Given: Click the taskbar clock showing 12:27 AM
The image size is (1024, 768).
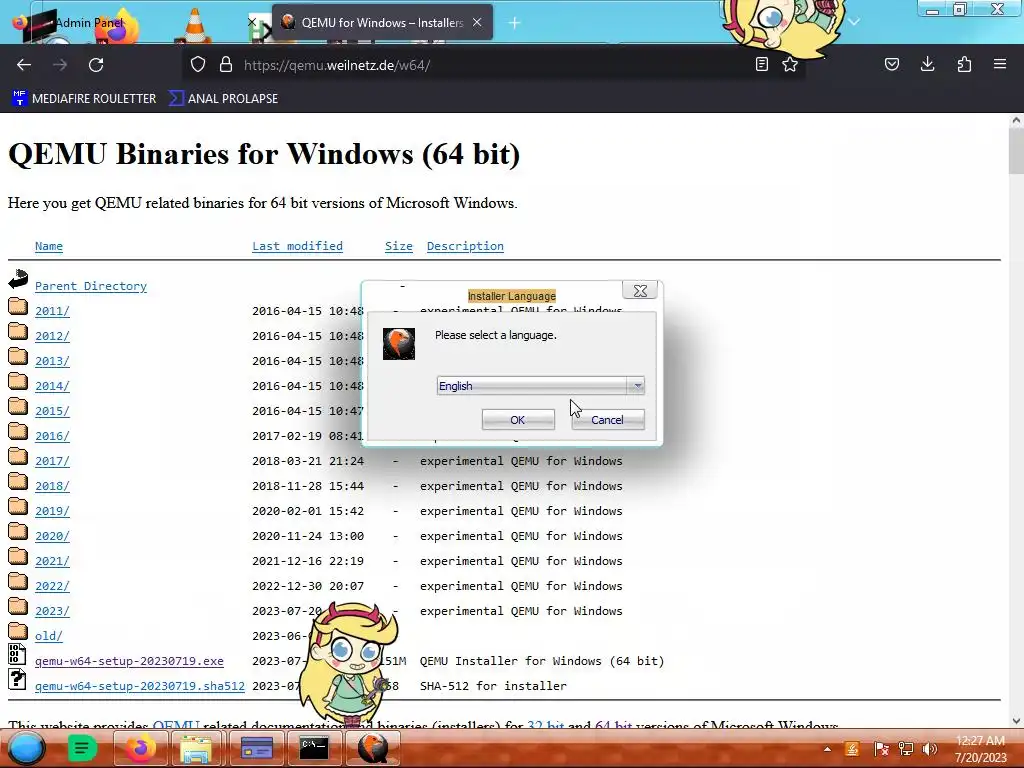Looking at the screenshot, I should [980, 749].
